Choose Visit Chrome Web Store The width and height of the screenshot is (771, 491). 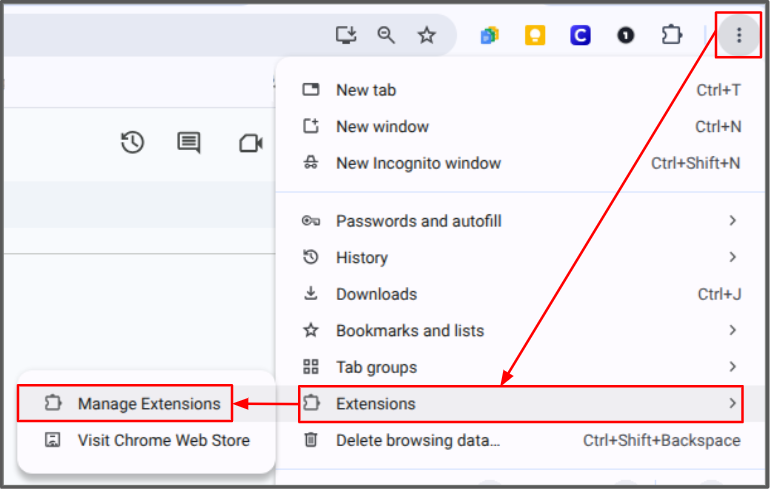tap(146, 440)
